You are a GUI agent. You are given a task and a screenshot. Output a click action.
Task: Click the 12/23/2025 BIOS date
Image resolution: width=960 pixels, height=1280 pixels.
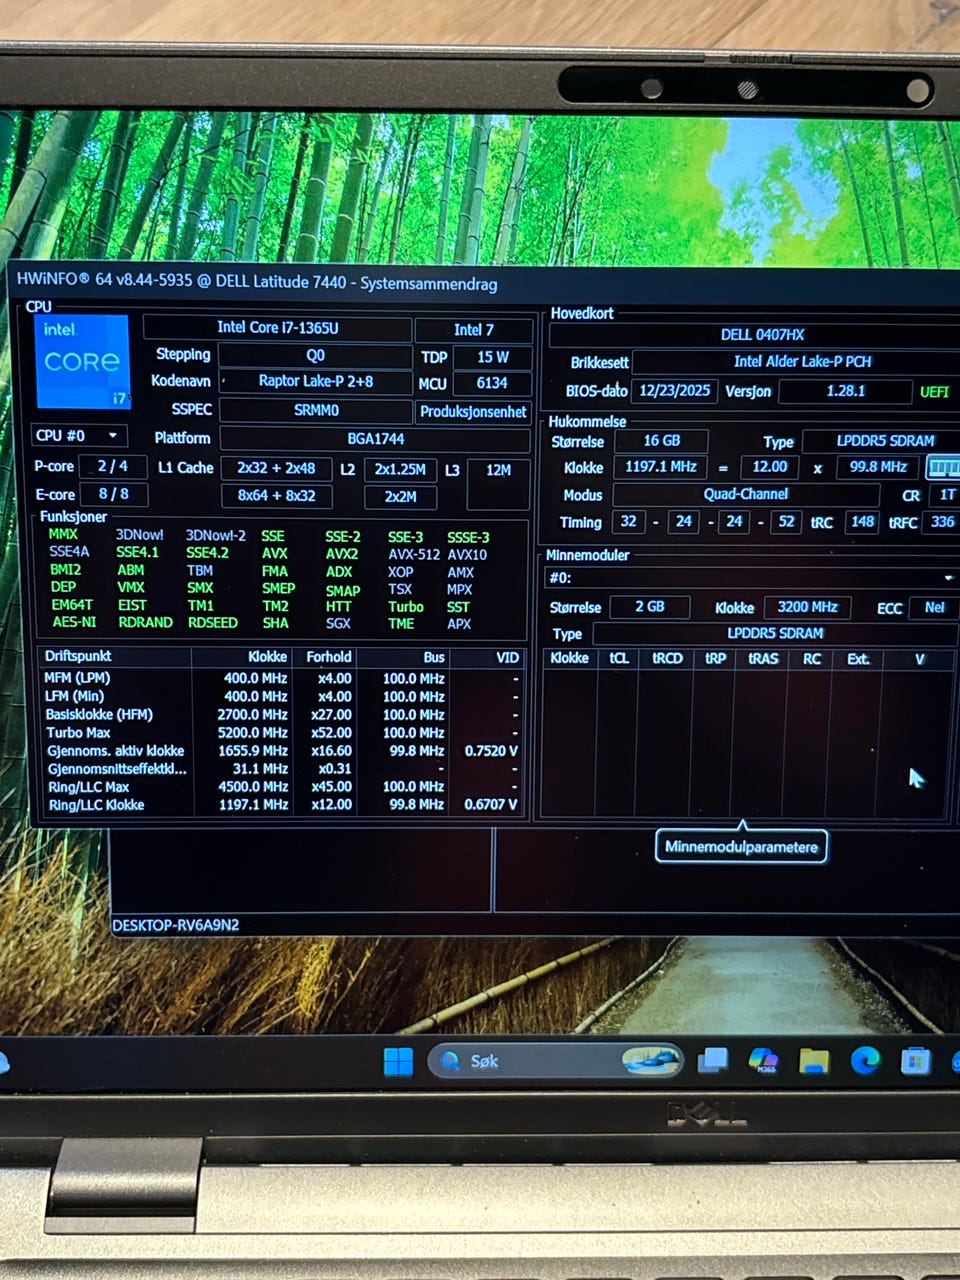pos(675,390)
